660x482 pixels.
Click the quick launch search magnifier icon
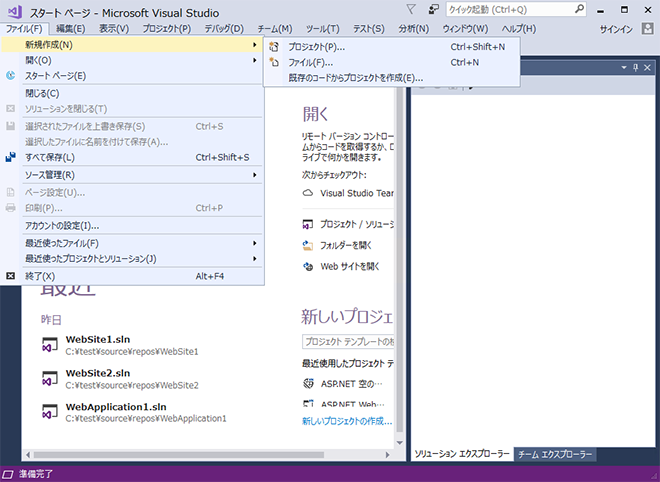[x=579, y=9]
